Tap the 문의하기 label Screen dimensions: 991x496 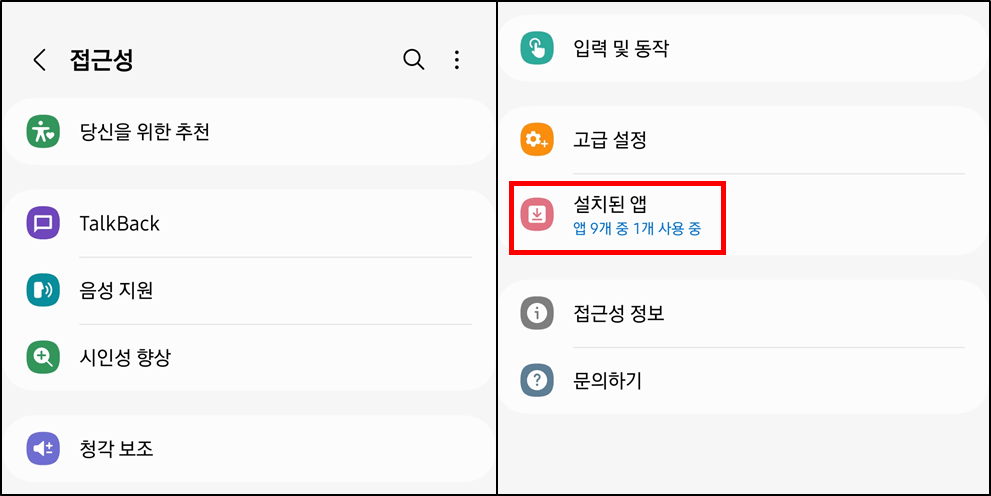click(x=607, y=380)
